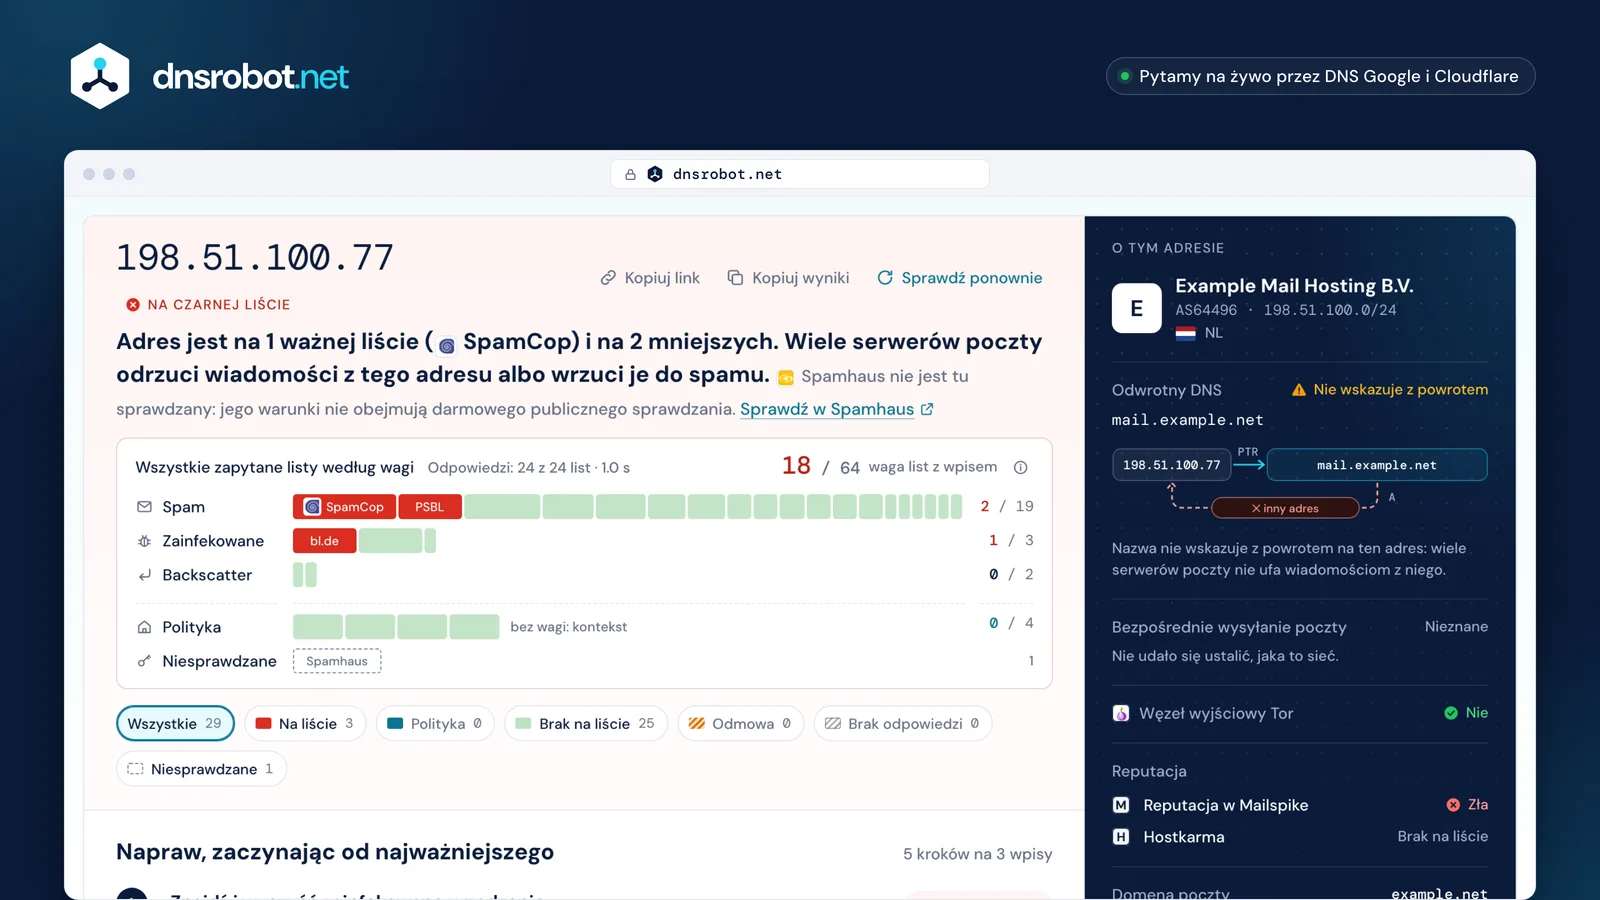Click the red bl.de listing block

(x=324, y=541)
